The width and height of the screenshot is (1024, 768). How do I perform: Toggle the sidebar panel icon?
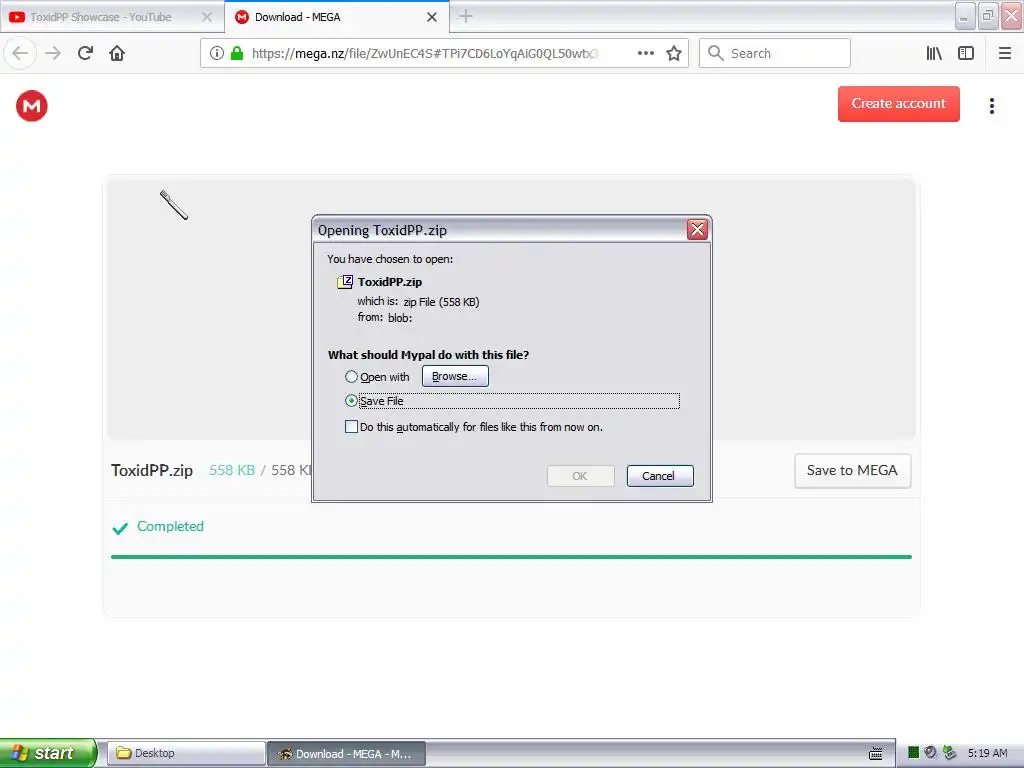(x=966, y=53)
